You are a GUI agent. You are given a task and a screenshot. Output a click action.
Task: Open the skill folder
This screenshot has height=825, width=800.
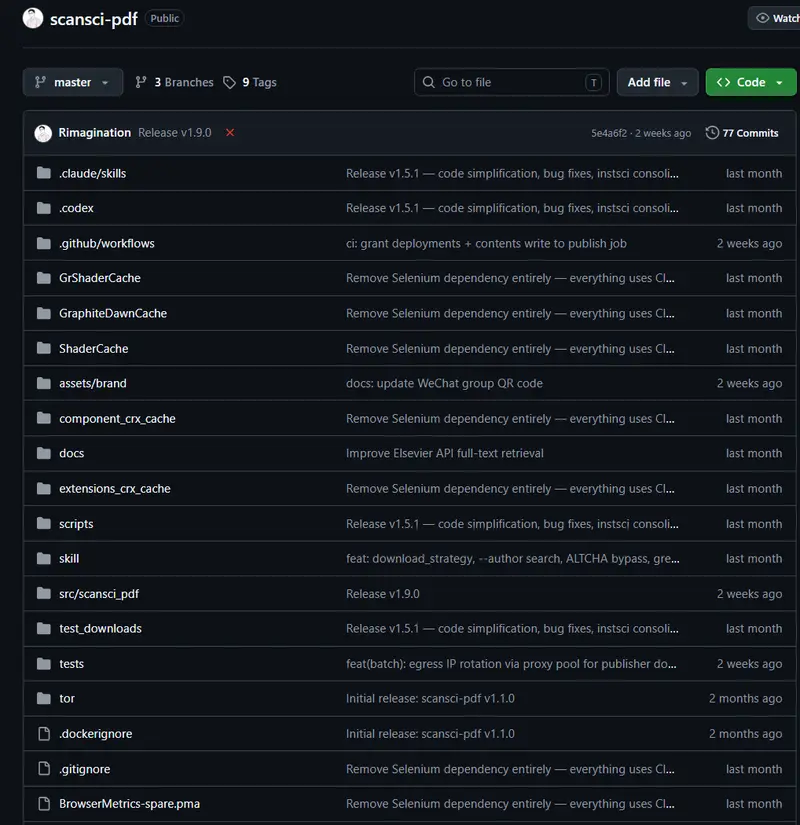tap(69, 558)
